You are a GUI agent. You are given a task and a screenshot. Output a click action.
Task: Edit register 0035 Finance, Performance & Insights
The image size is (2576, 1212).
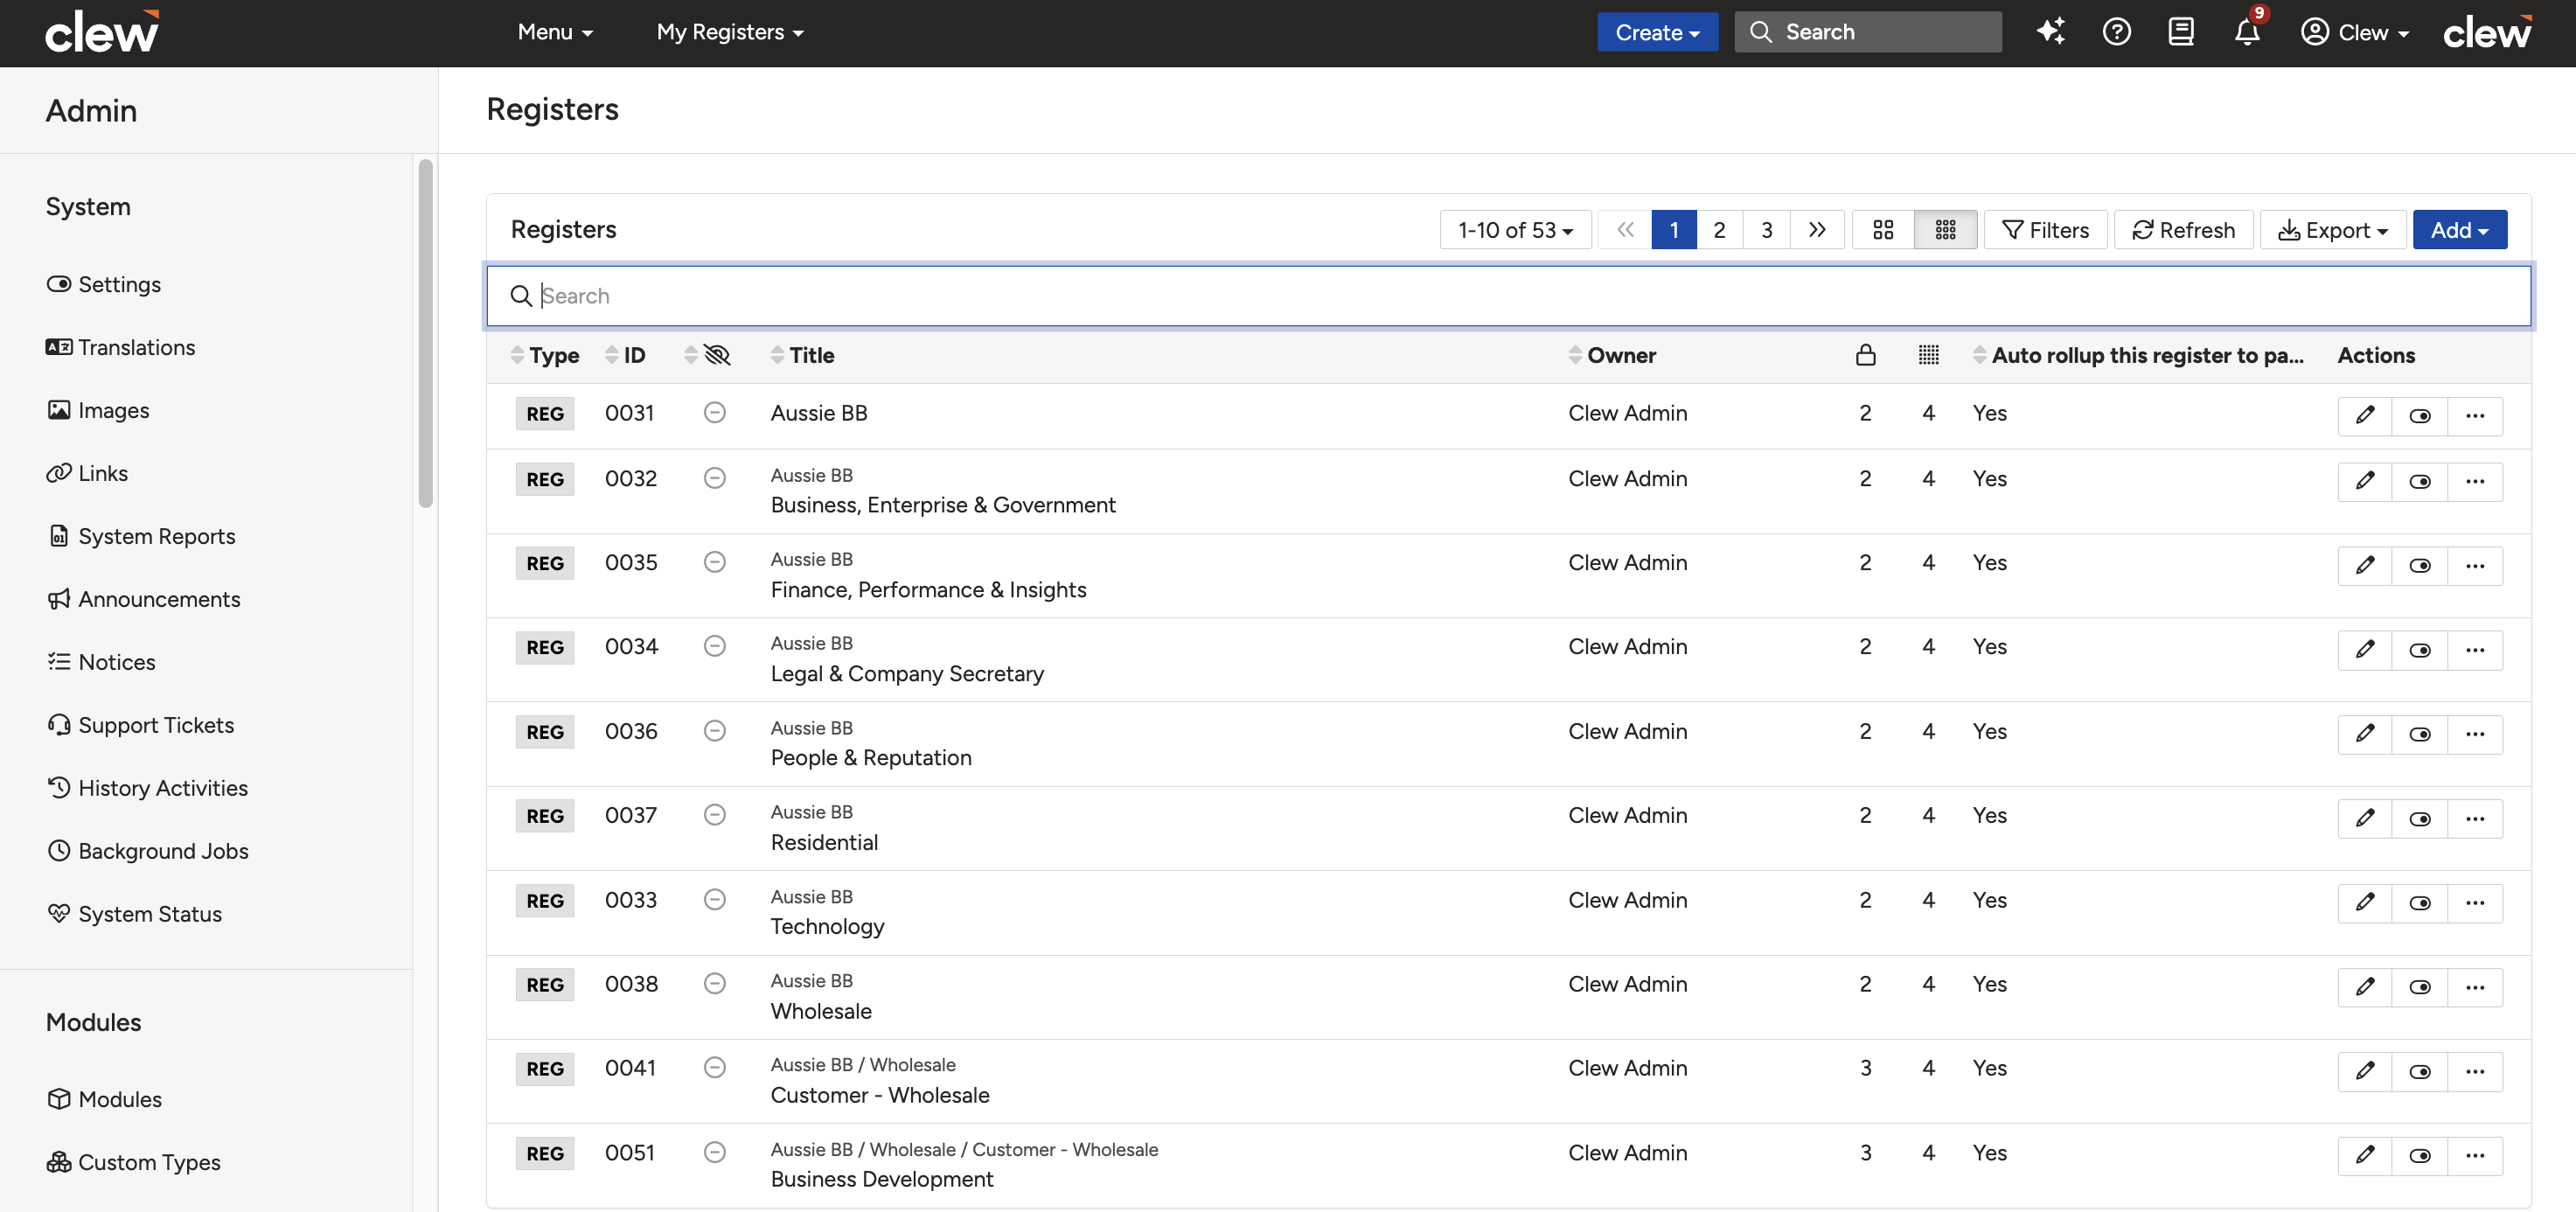pos(2365,565)
